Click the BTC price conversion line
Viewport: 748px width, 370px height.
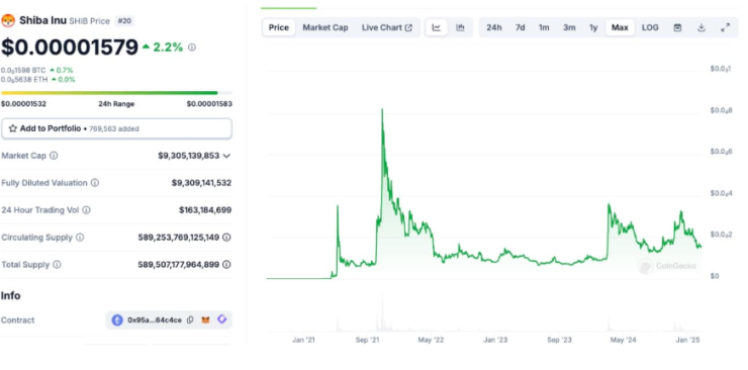[x=37, y=70]
